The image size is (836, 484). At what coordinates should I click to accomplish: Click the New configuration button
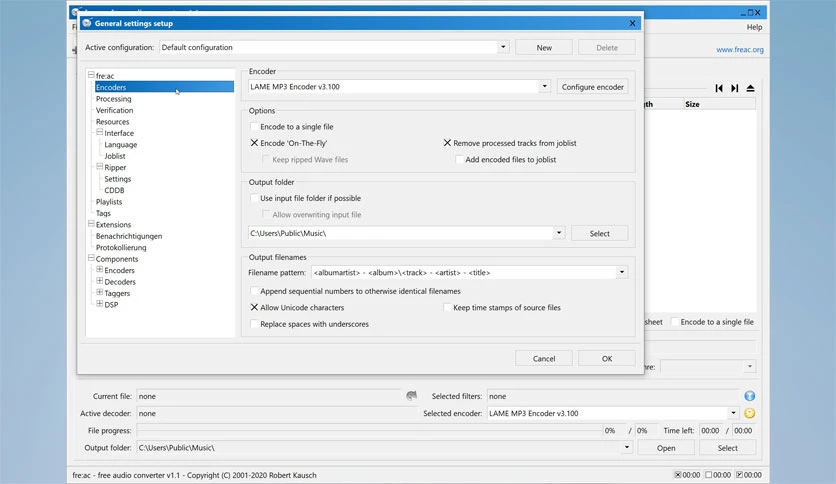tap(544, 47)
